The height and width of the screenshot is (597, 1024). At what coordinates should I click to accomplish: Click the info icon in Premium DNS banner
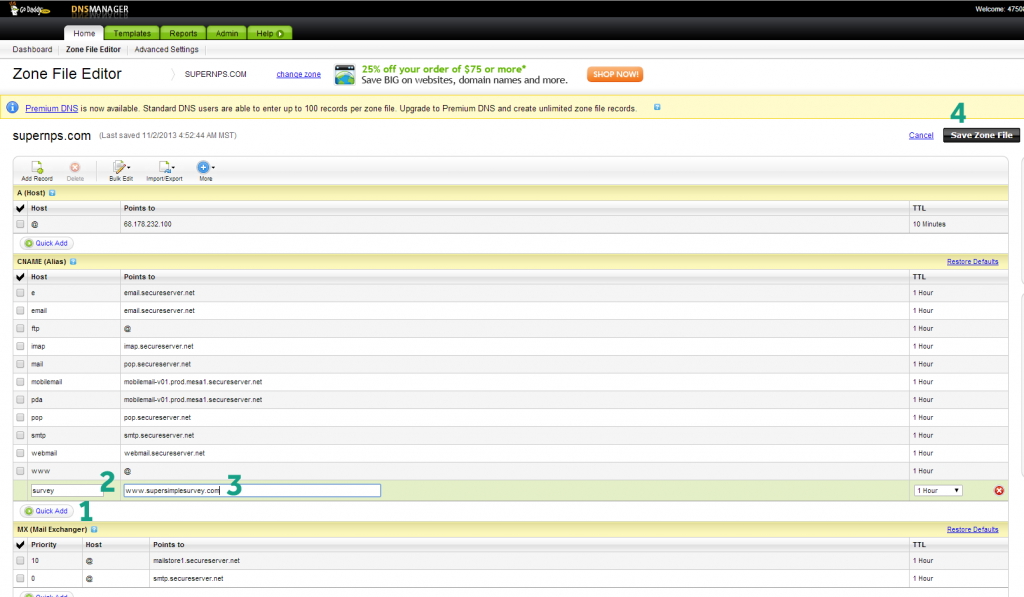(x=12, y=107)
